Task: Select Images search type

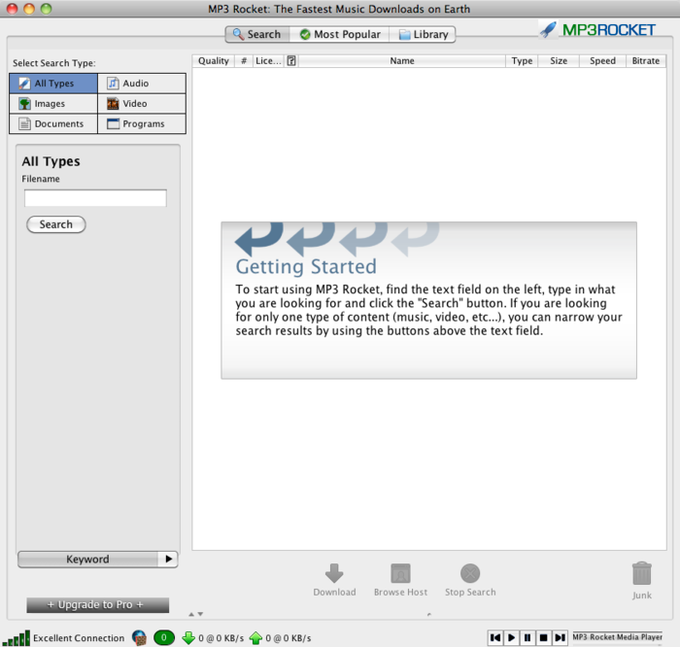Action: click(54, 104)
